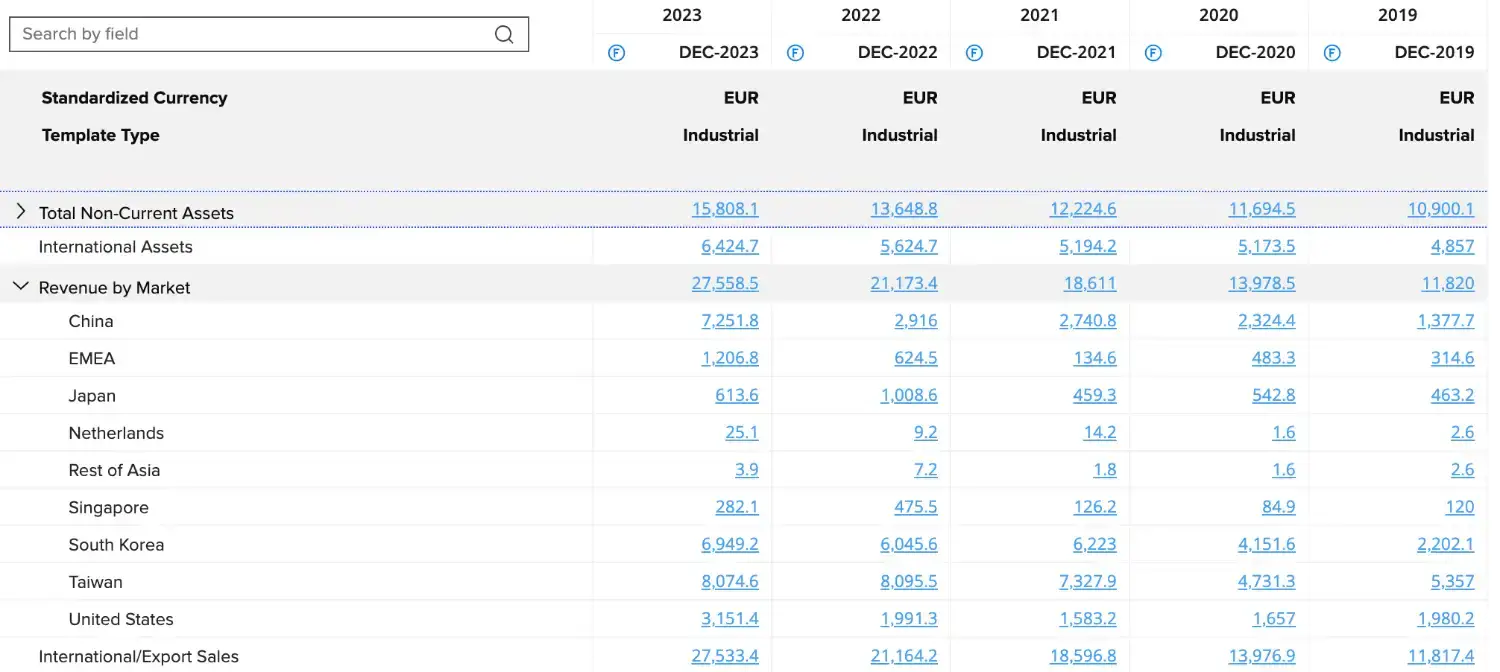Select the Singapore row label
This screenshot has height=672, width=1500.
pos(109,508)
